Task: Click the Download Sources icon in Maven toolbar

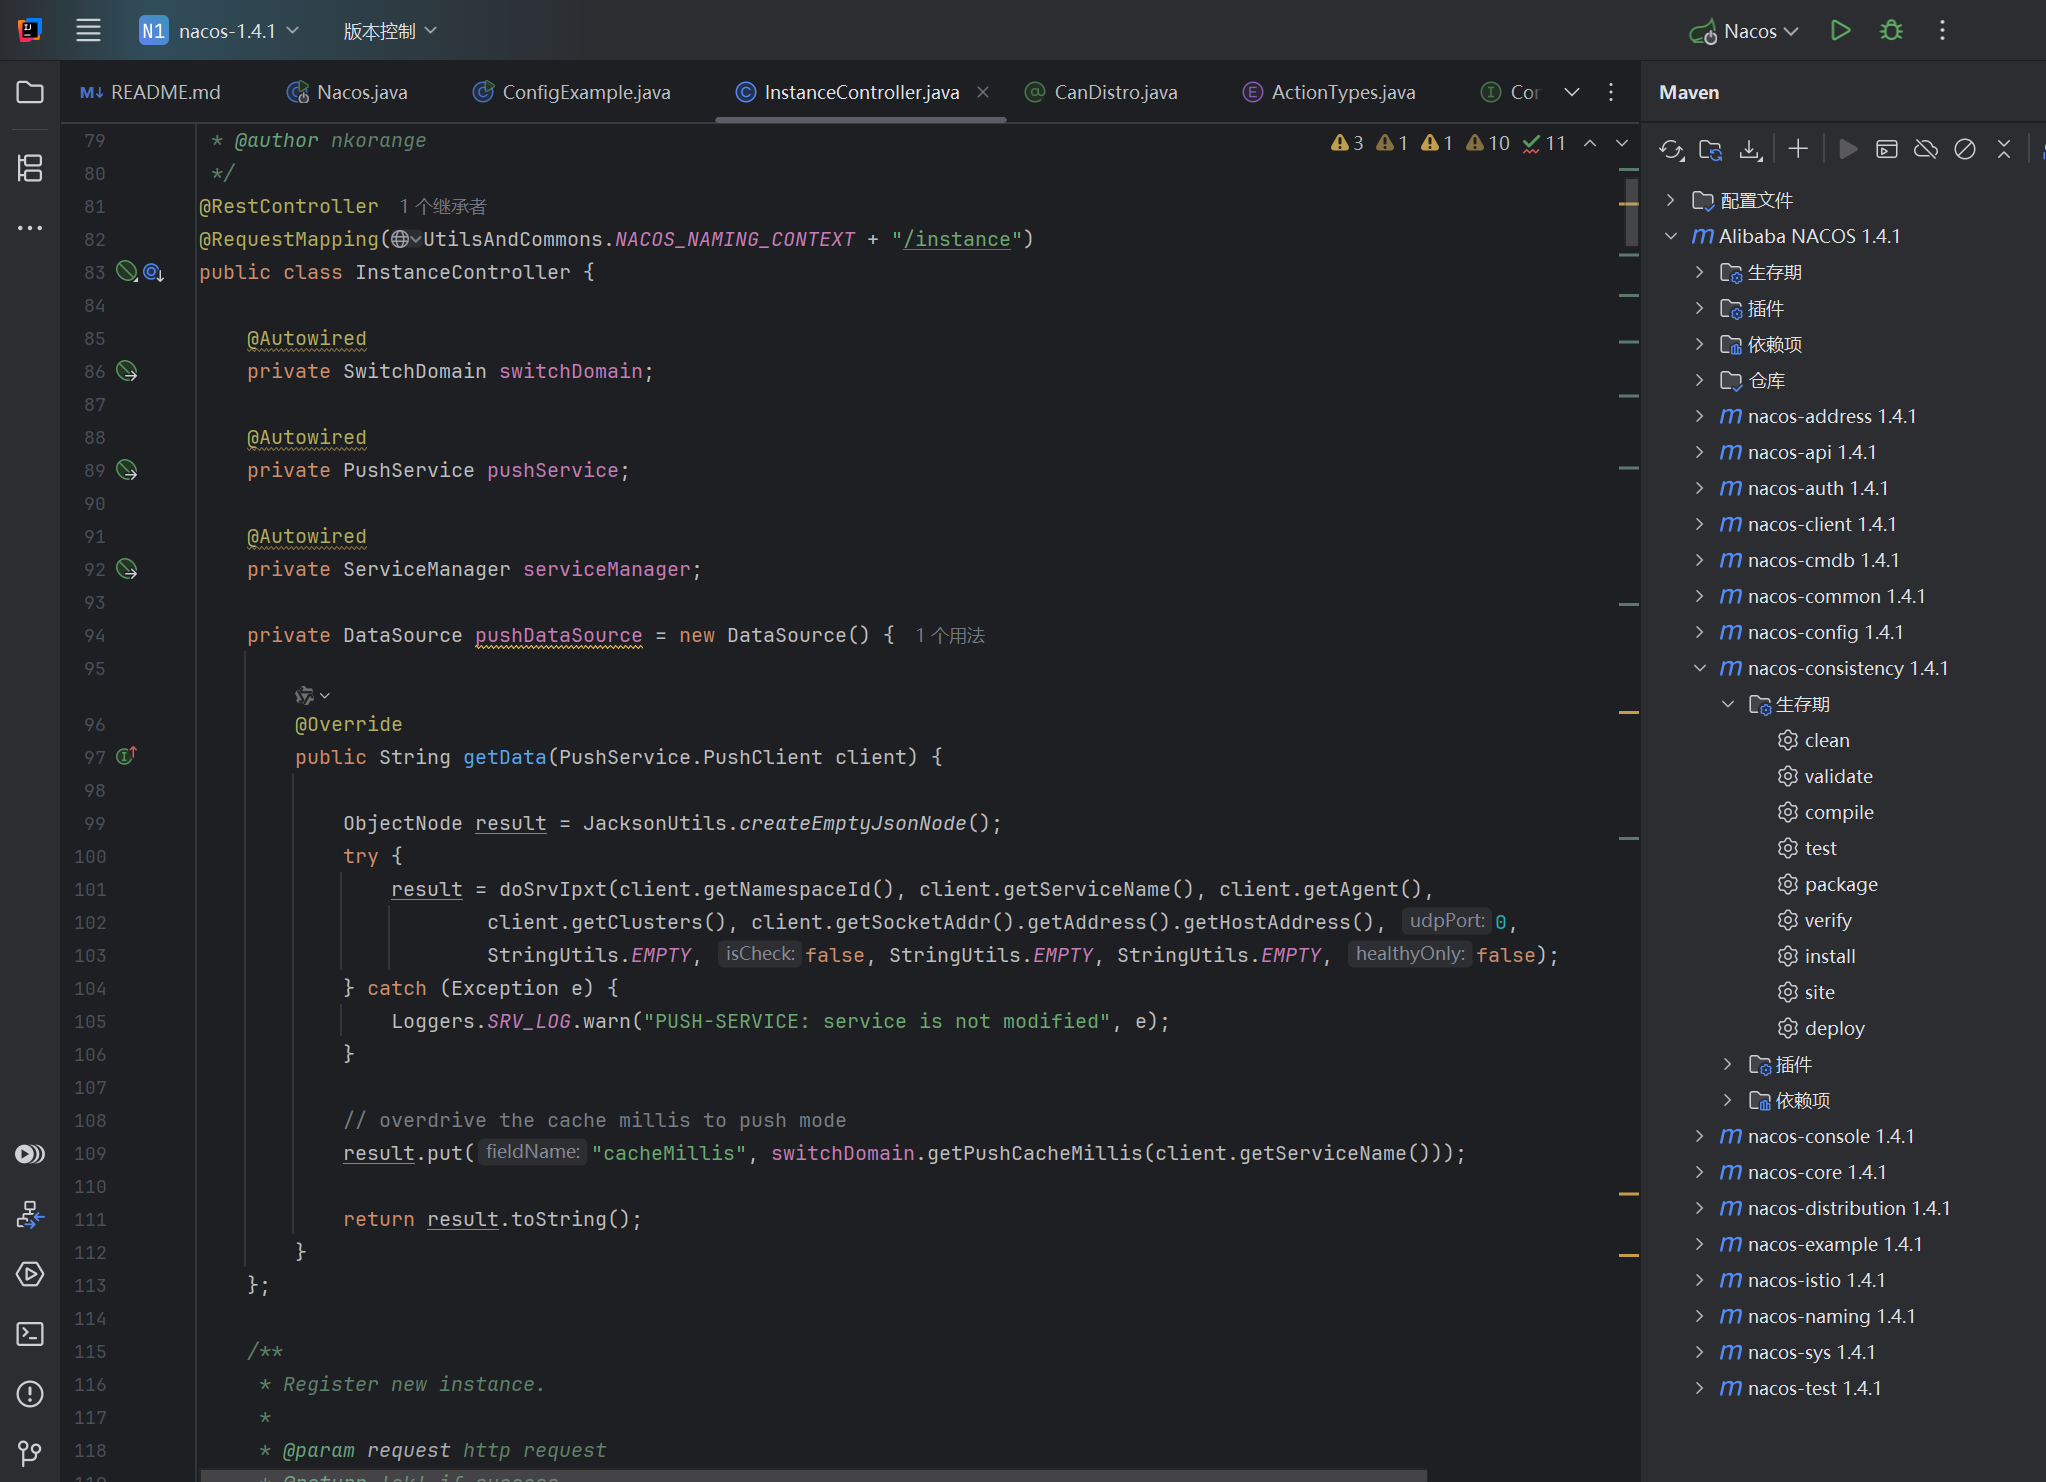Action: (x=1750, y=149)
